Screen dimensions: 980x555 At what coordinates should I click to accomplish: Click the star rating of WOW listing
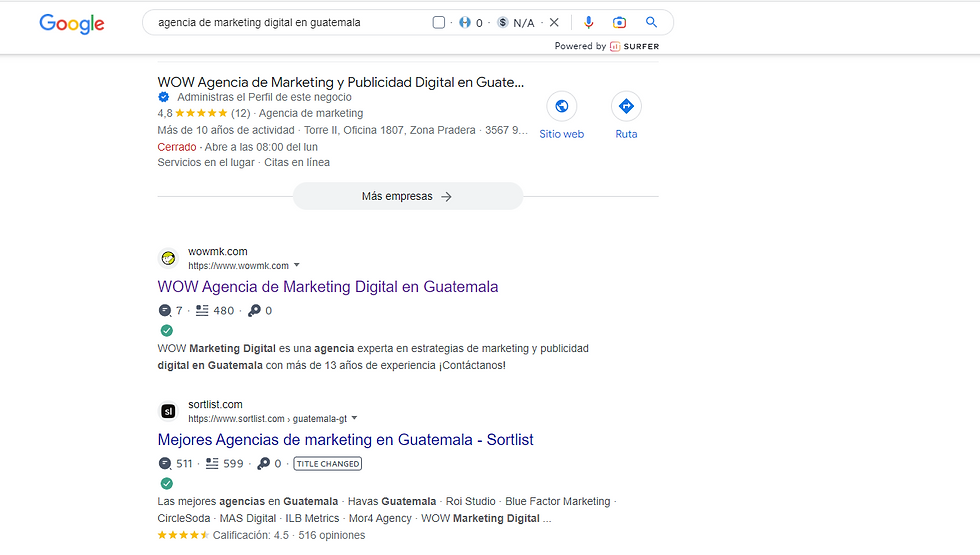click(x=201, y=113)
